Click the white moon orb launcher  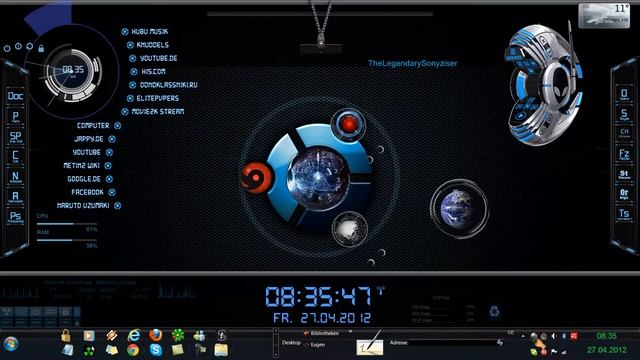tap(349, 229)
